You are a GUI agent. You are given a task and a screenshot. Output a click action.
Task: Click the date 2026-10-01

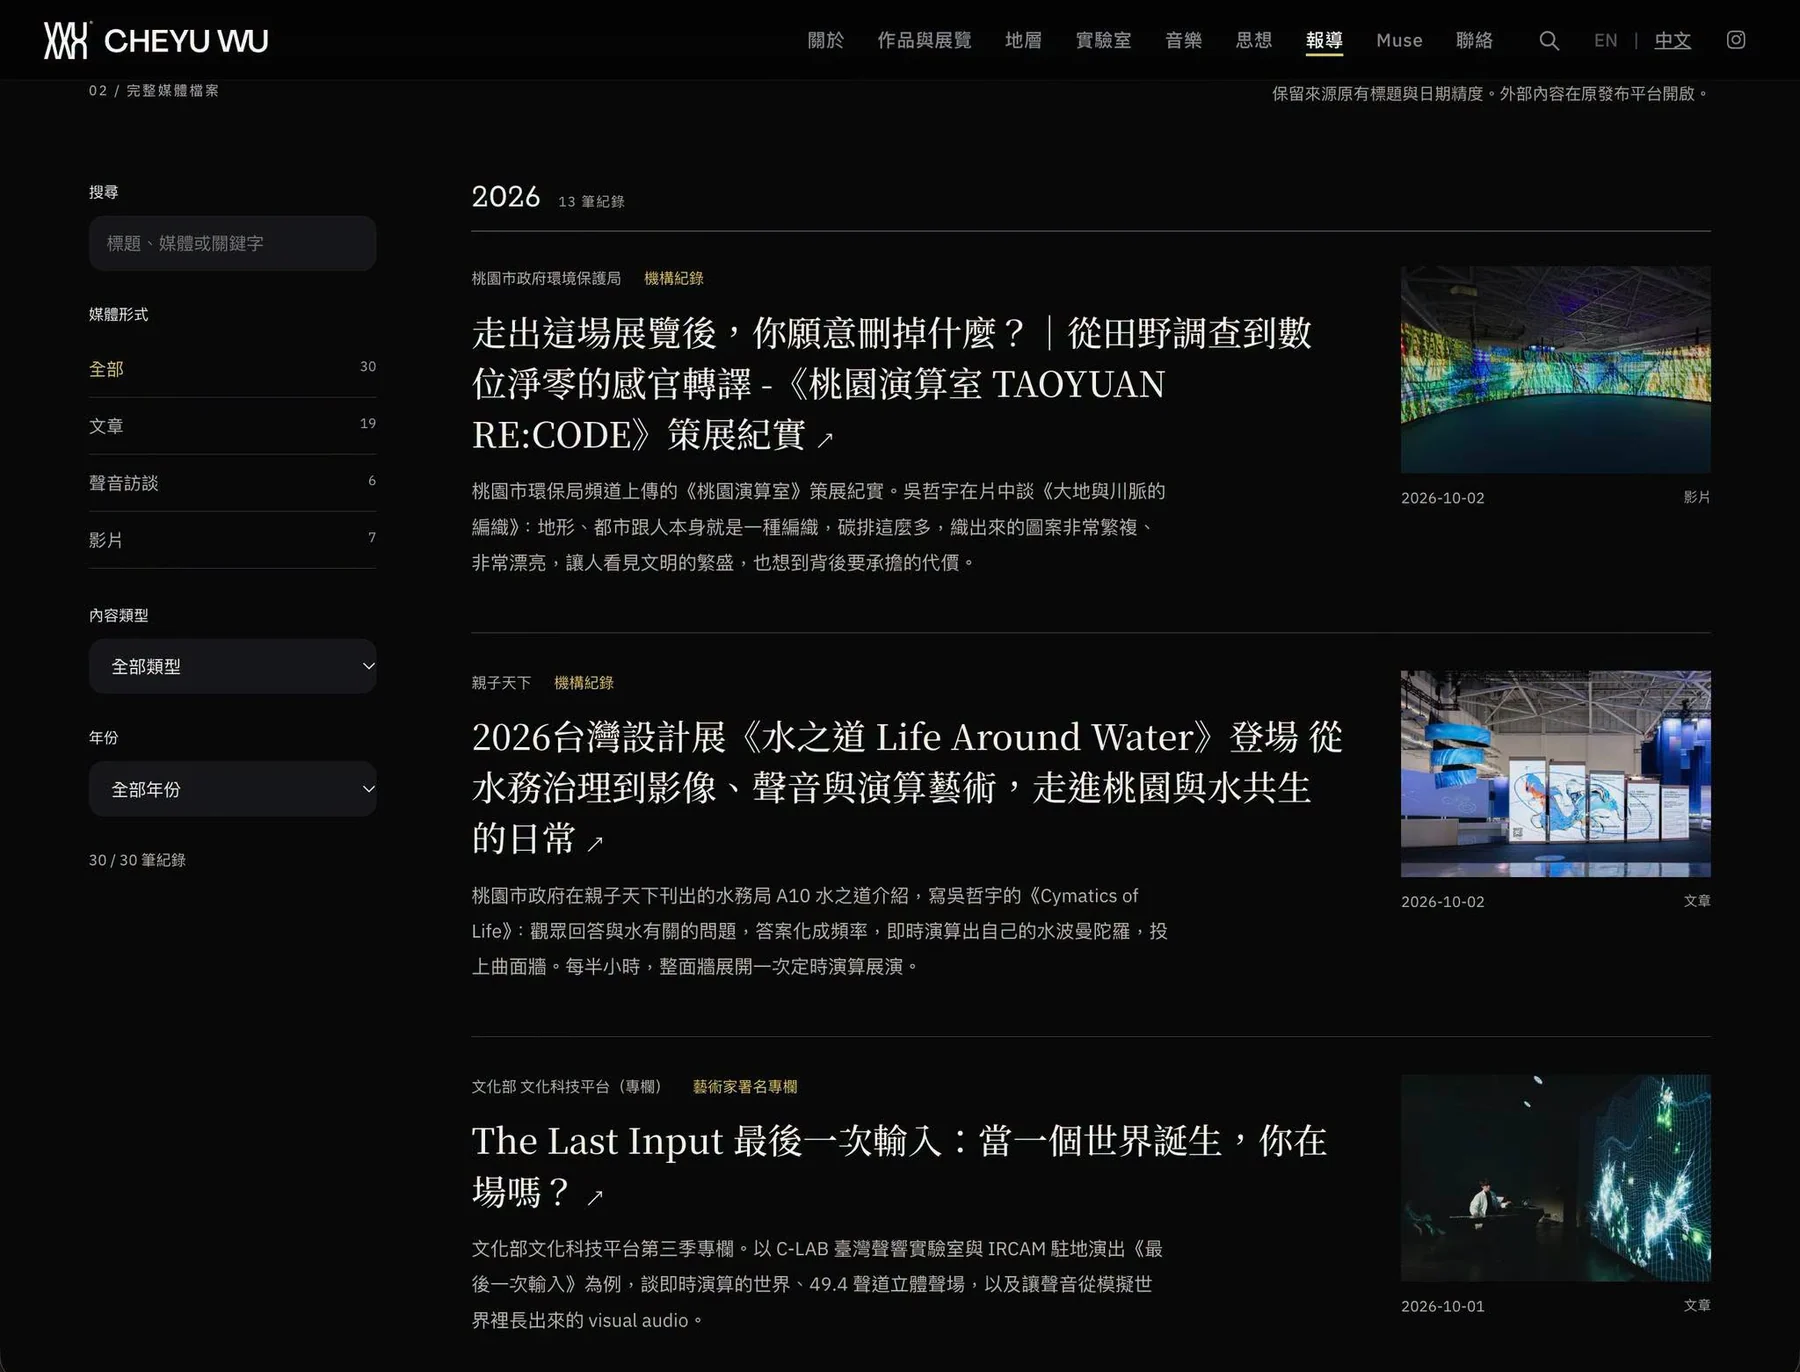pos(1442,1306)
